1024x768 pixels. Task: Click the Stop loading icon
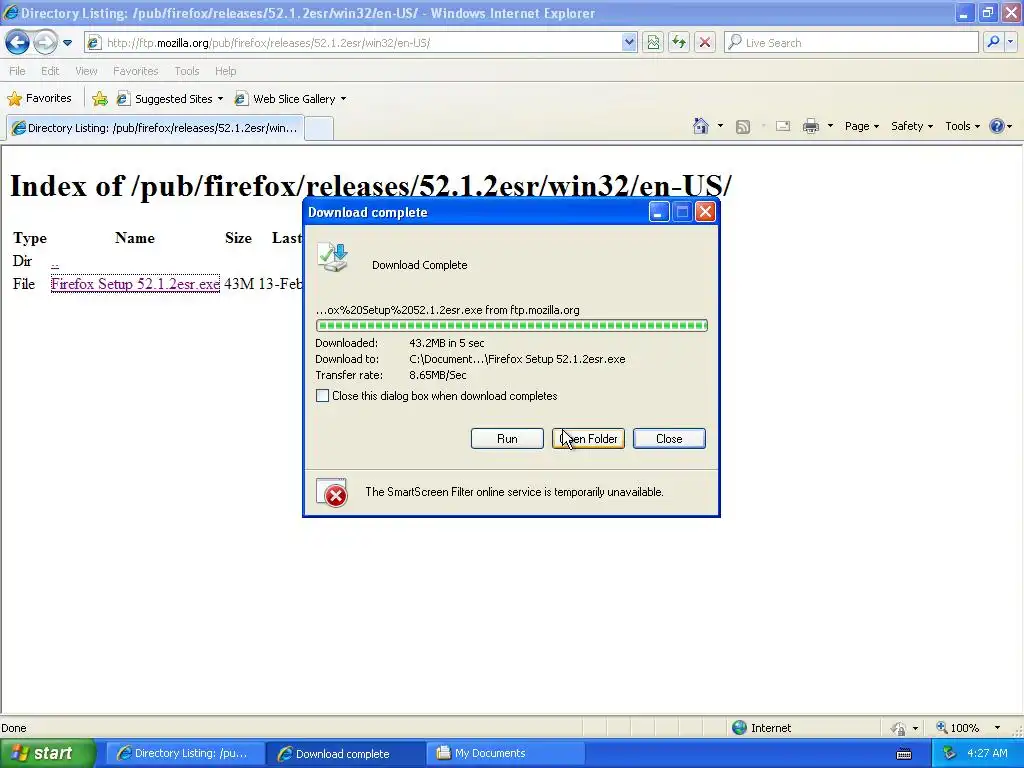(x=705, y=43)
